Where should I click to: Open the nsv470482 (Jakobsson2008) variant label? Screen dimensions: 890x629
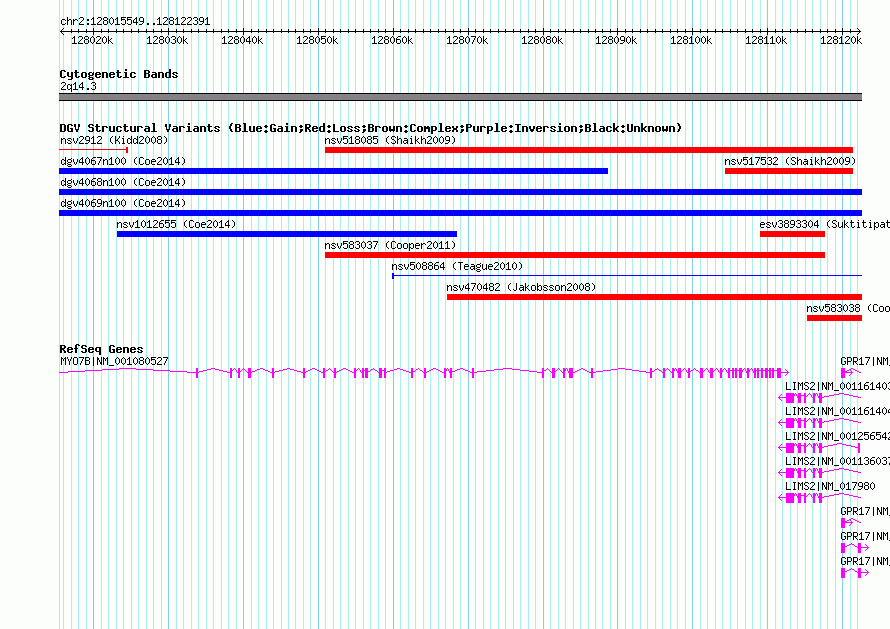pyautogui.click(x=521, y=287)
